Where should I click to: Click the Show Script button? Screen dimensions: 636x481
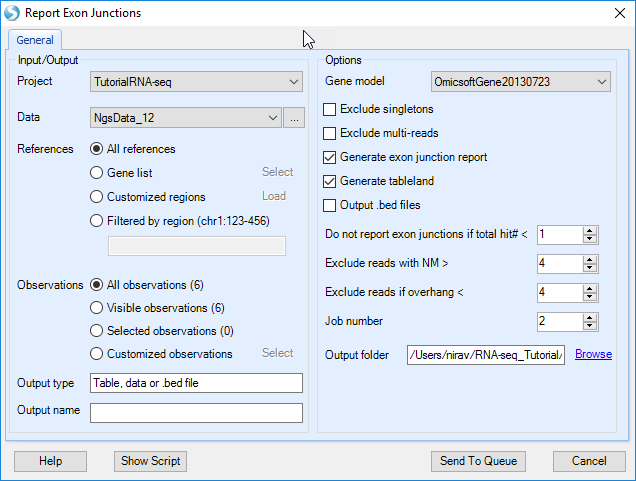150,461
